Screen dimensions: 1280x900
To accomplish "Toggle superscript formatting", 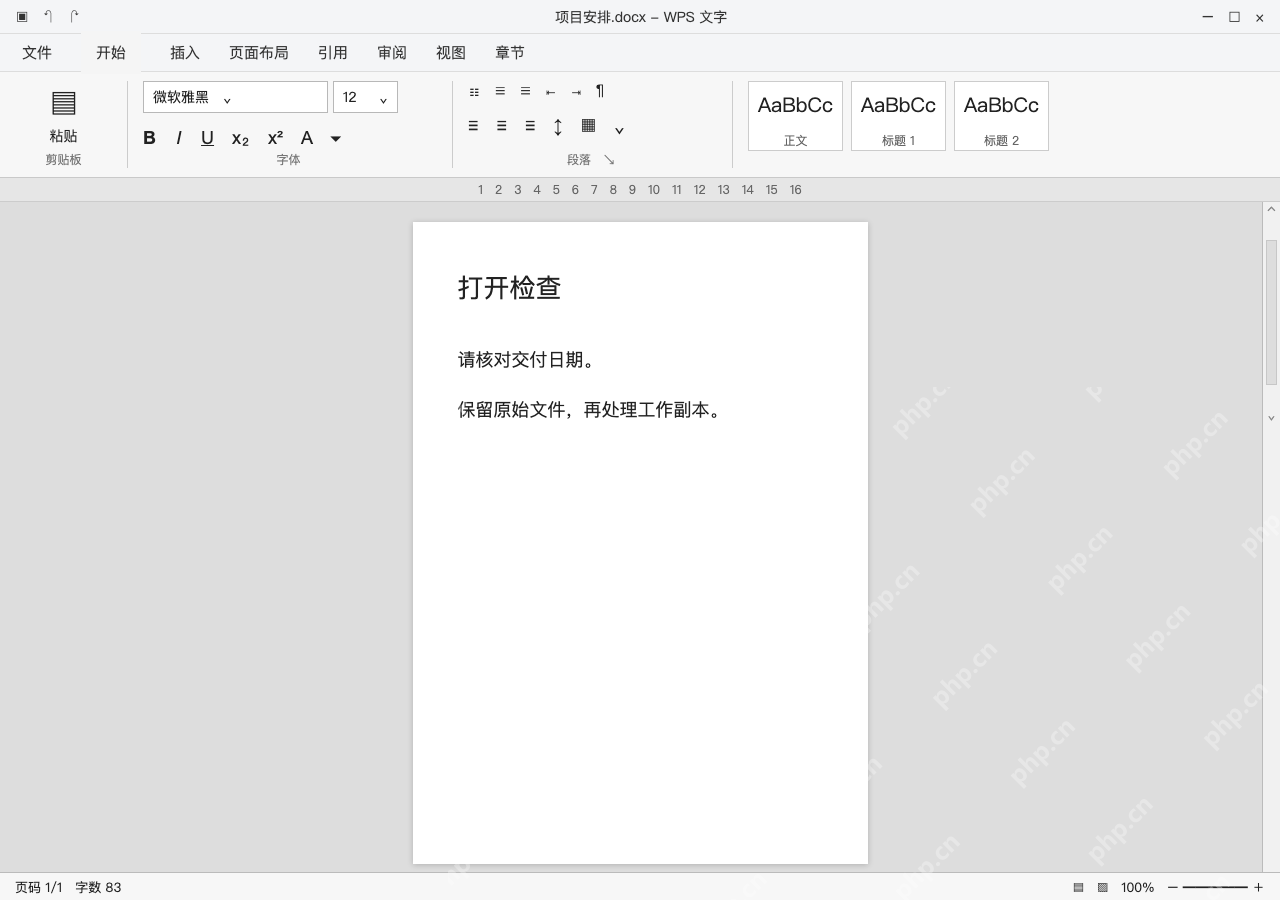I will click(x=275, y=138).
